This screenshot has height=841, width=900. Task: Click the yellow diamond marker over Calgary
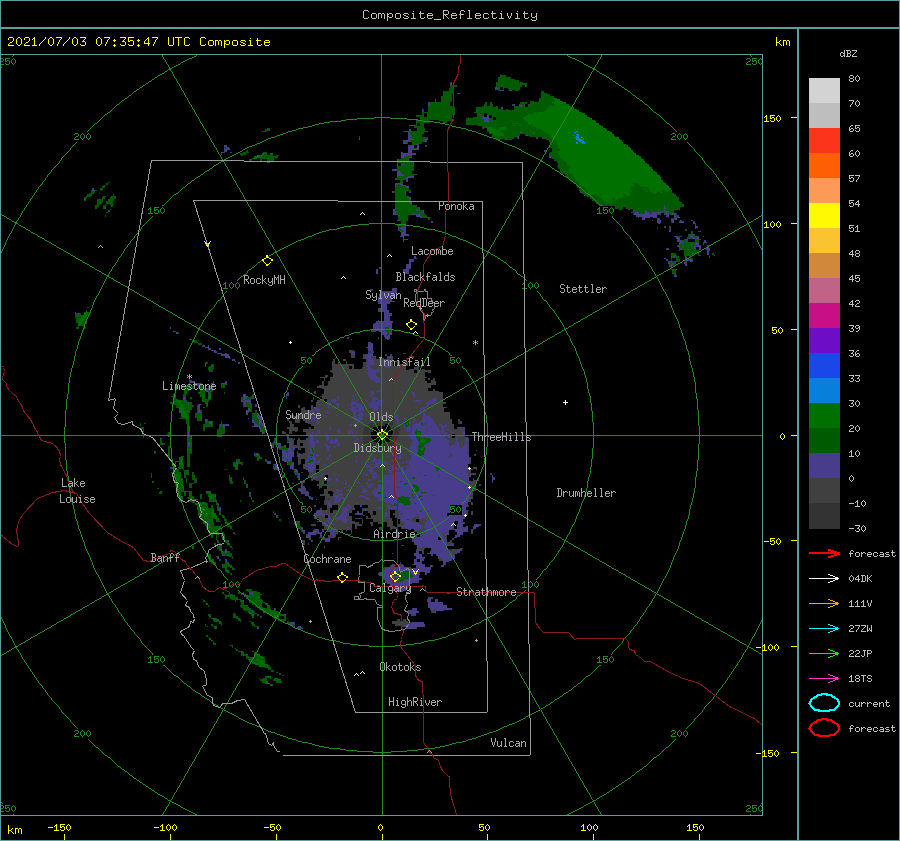(395, 576)
